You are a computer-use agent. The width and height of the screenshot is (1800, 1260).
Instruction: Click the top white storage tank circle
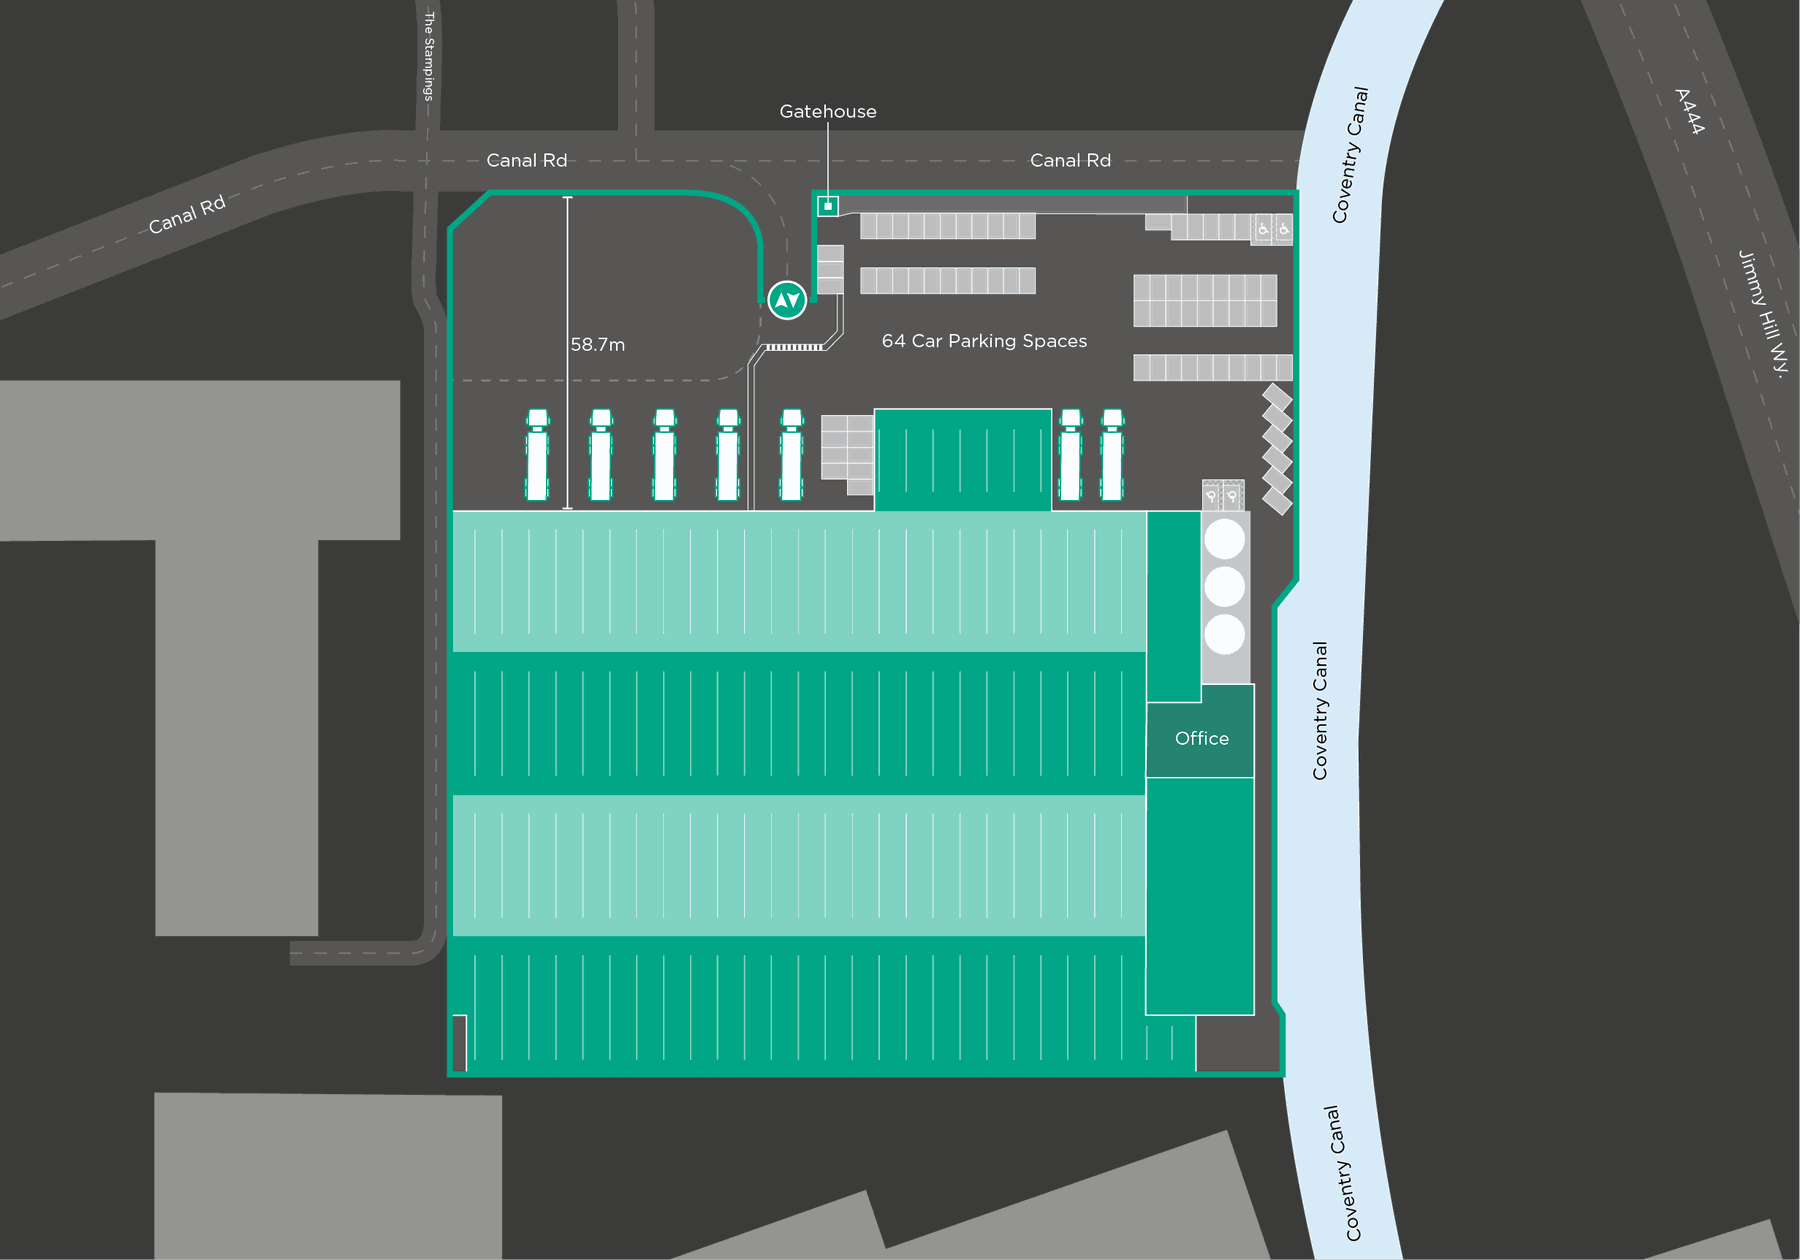coord(1225,539)
